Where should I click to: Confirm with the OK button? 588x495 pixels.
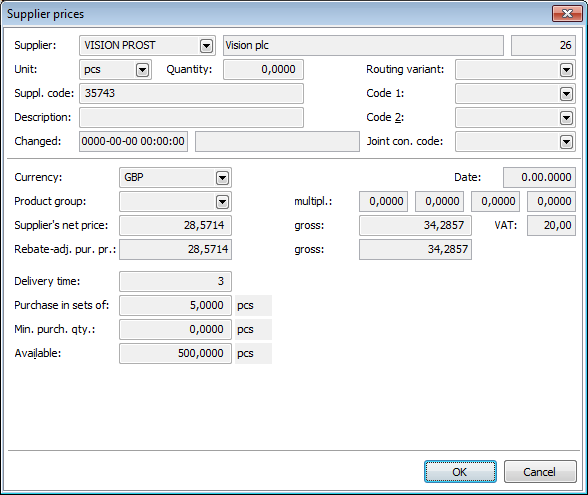[460, 471]
